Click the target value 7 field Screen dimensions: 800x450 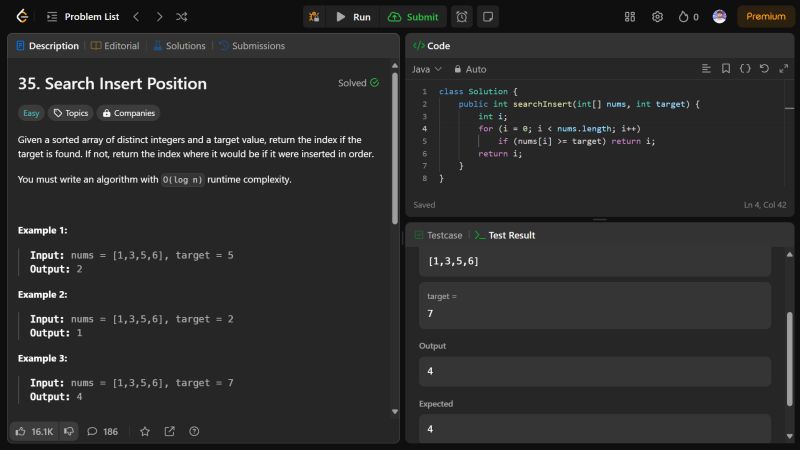point(595,306)
